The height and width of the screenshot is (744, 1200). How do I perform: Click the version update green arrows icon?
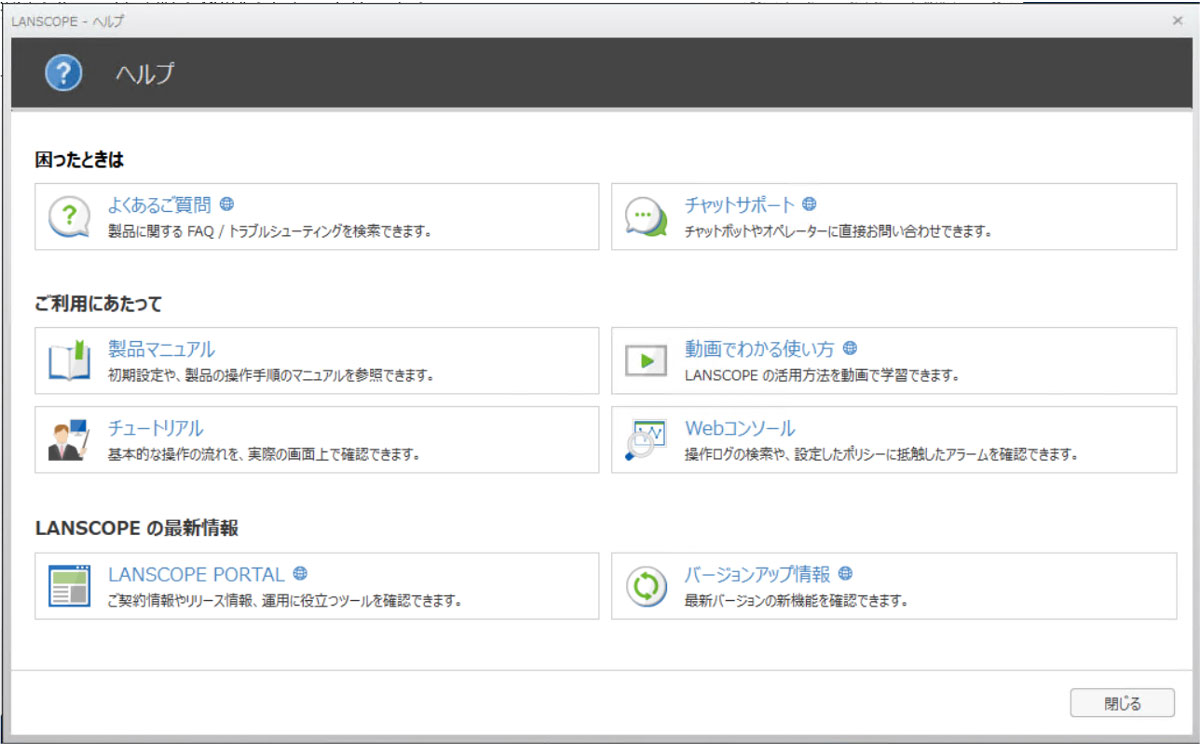tap(646, 586)
